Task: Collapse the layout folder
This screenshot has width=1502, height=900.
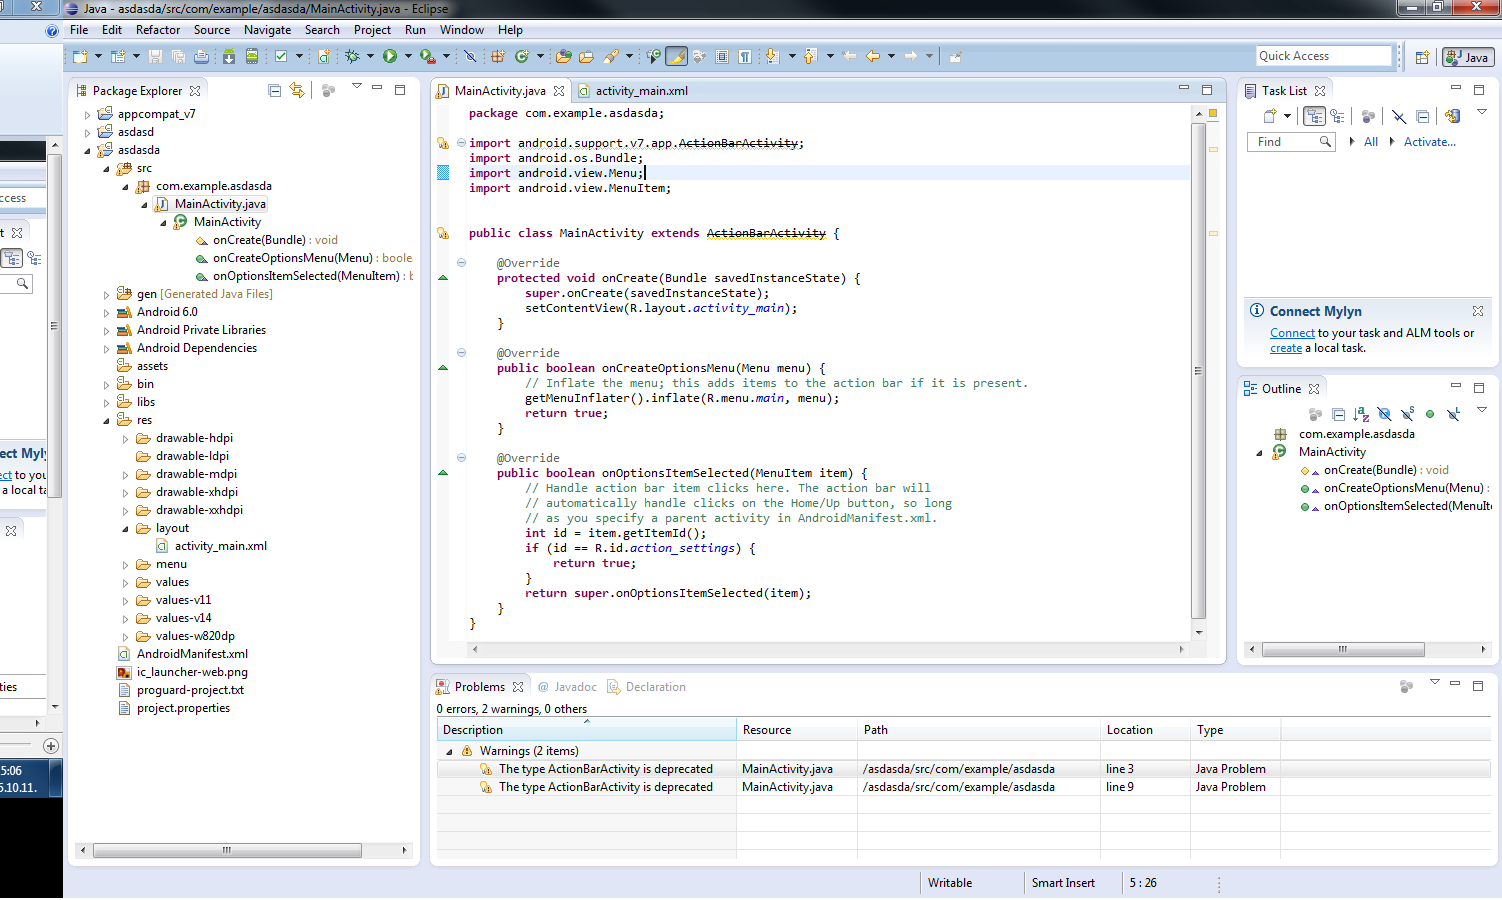Action: pos(126,529)
